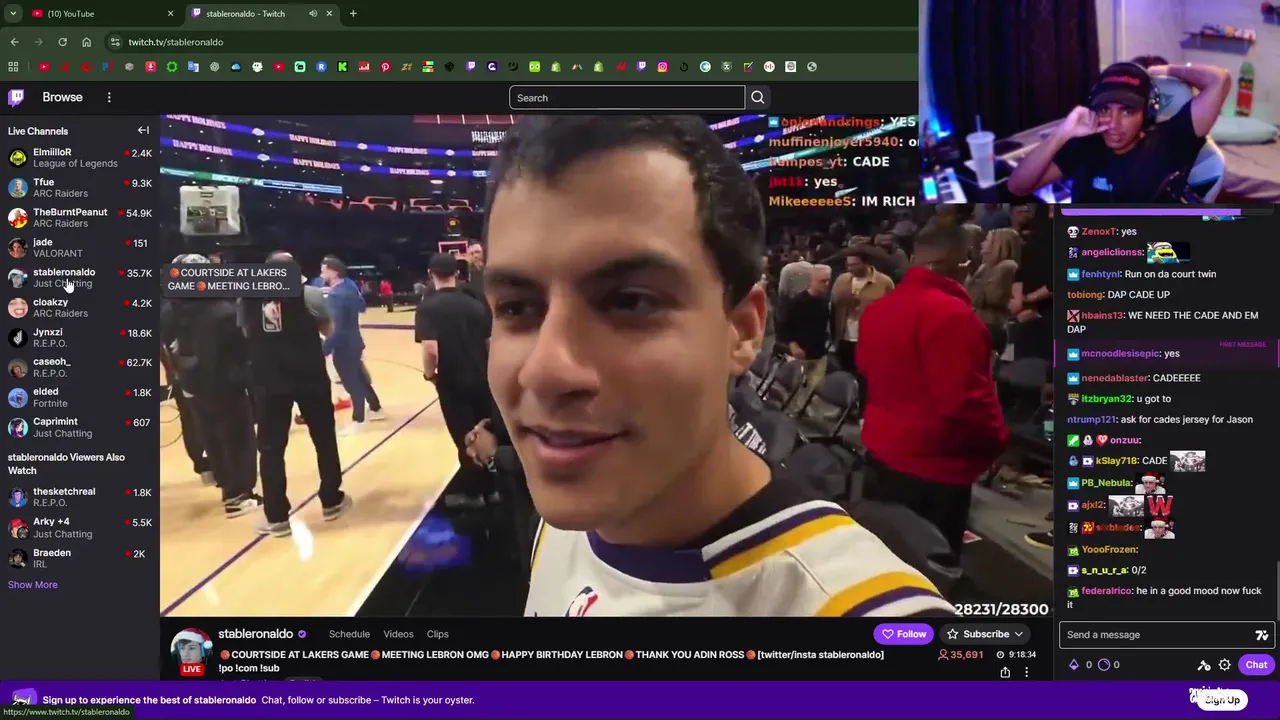This screenshot has height=720, width=1280.
Task: Open stableronaldo channel in sidebar
Action: 80,278
